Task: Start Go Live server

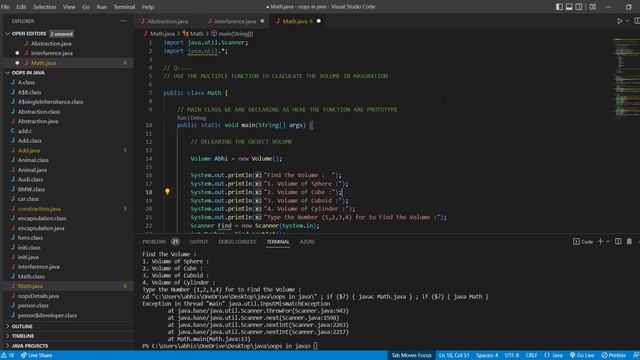Action: pos(582,356)
